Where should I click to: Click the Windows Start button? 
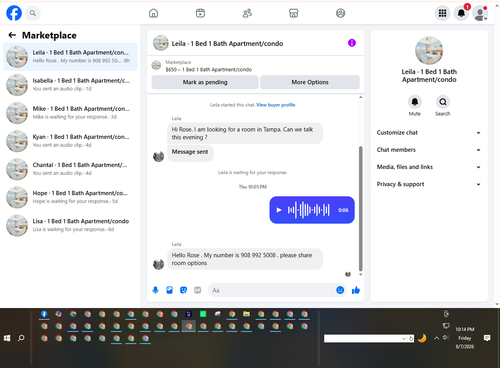7,338
